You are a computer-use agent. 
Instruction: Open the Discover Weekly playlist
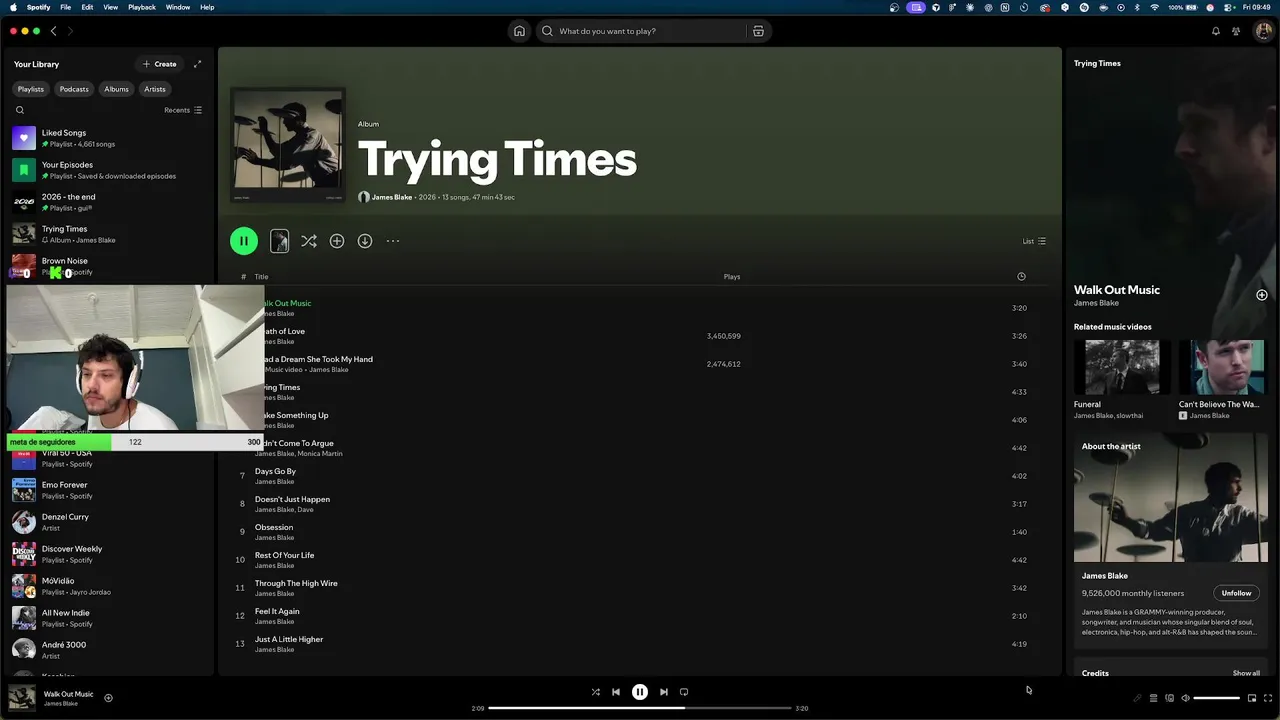(x=108, y=554)
